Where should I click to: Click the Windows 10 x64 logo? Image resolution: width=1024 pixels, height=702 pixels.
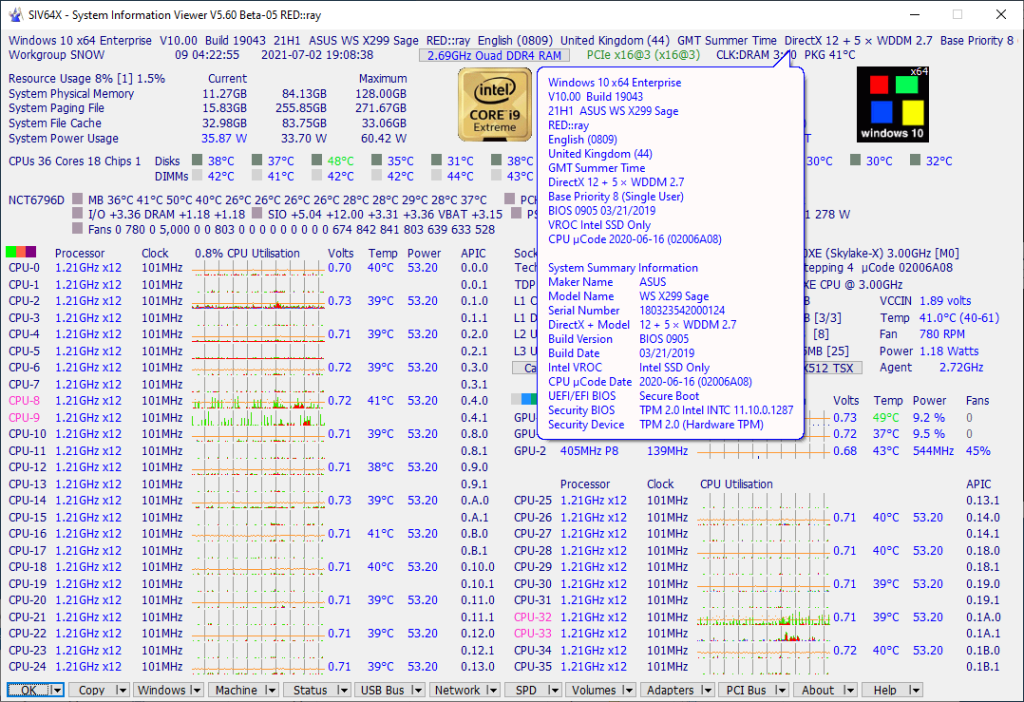891,104
